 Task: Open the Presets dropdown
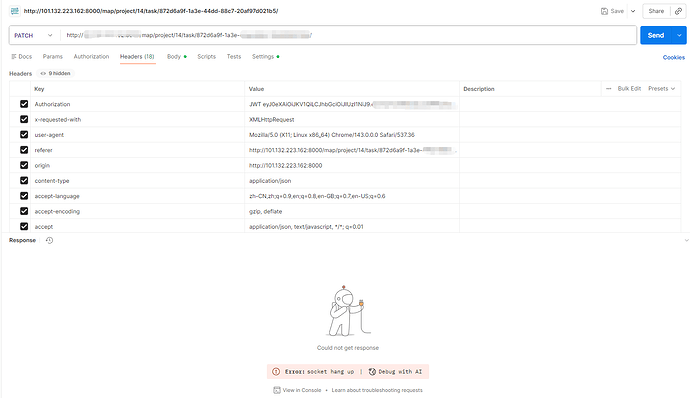tap(661, 88)
